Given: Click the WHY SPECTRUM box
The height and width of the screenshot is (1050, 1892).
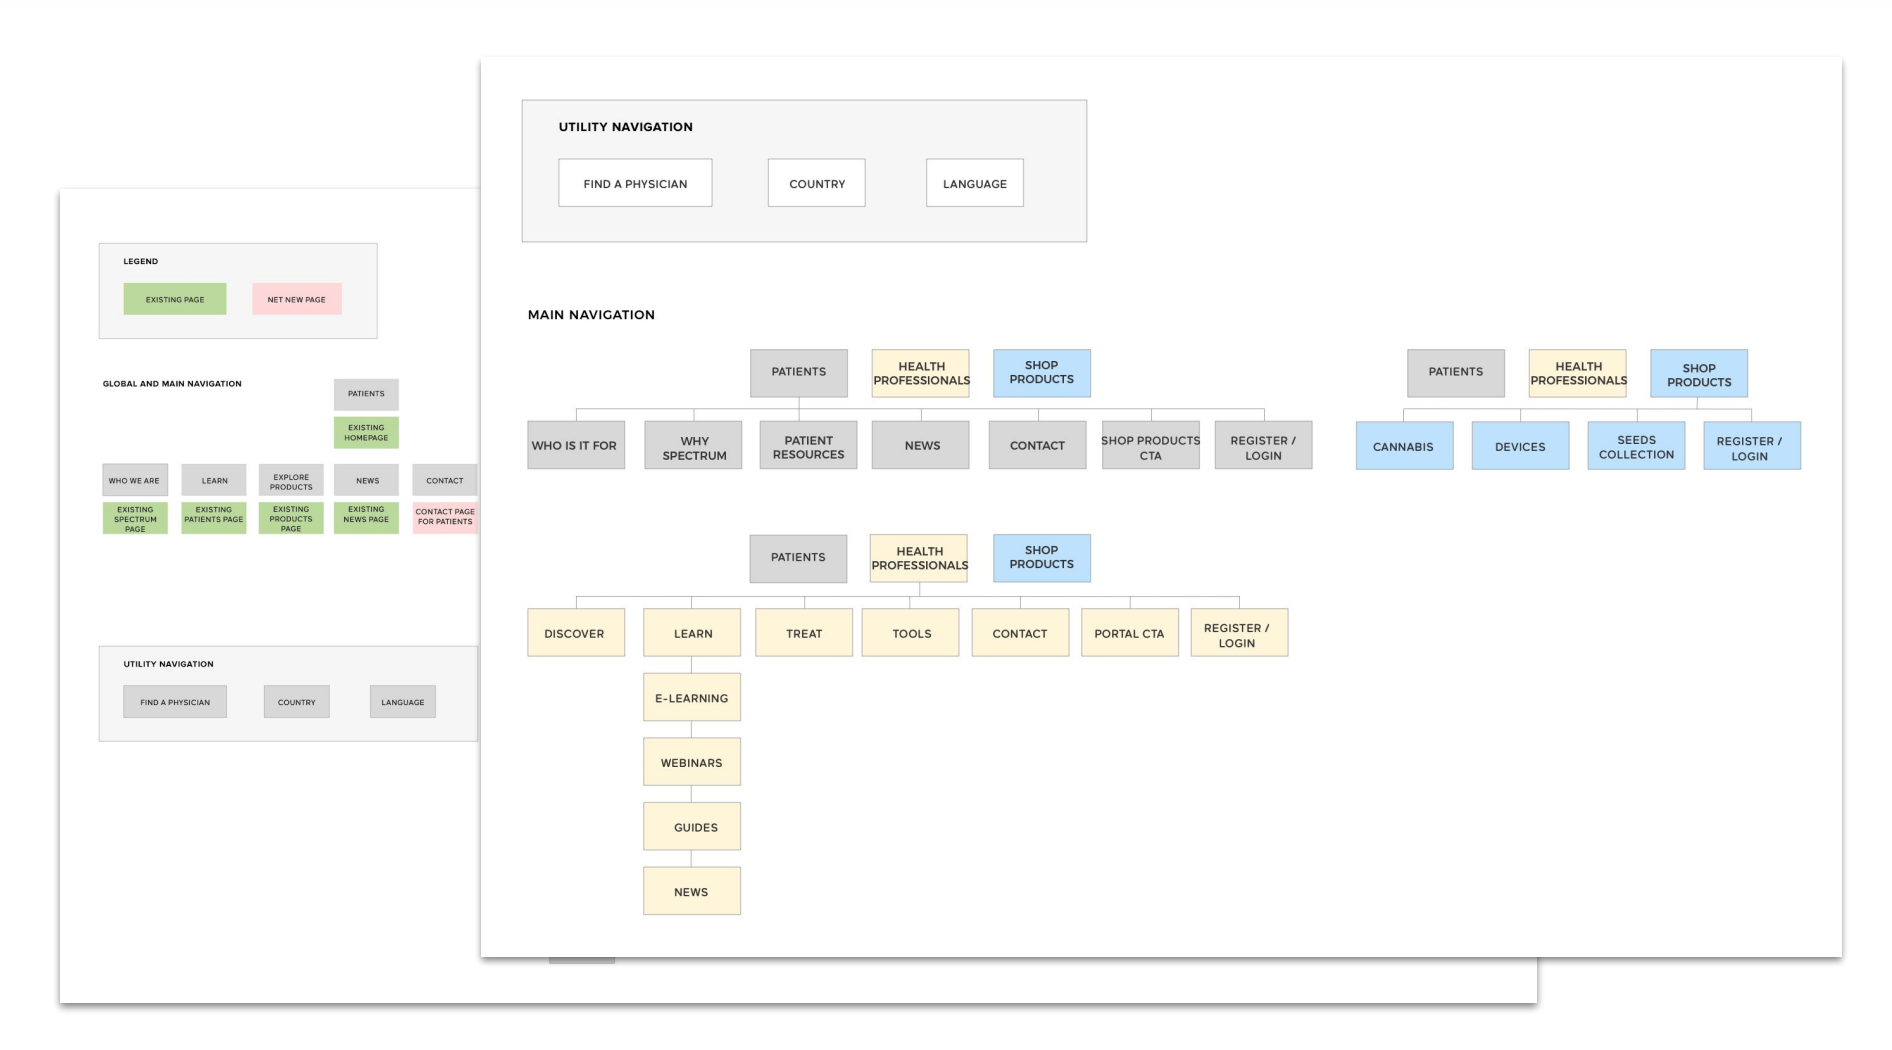Looking at the screenshot, I should pyautogui.click(x=693, y=446).
